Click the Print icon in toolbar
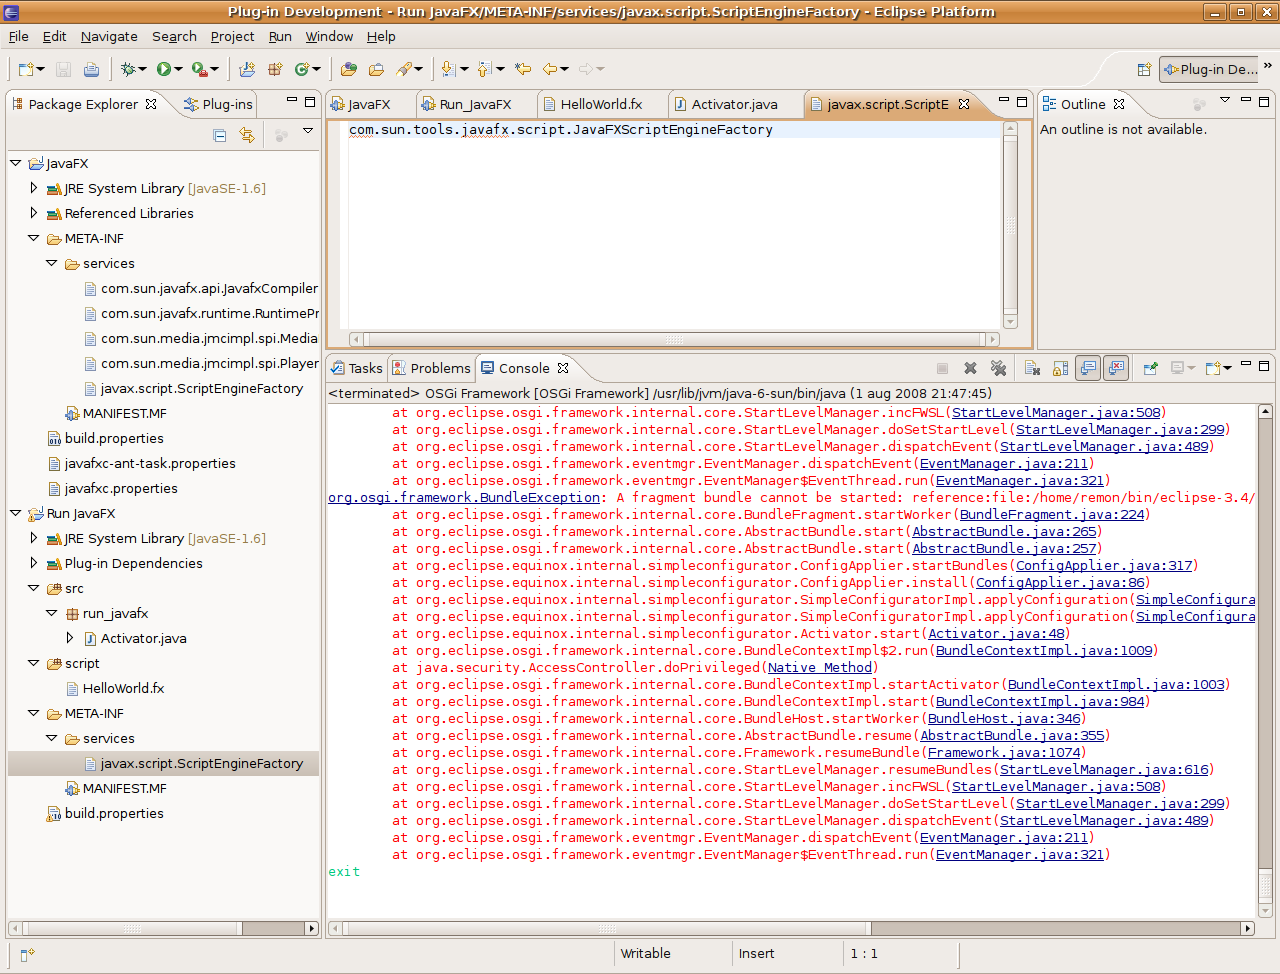The image size is (1280, 974). click(x=91, y=69)
